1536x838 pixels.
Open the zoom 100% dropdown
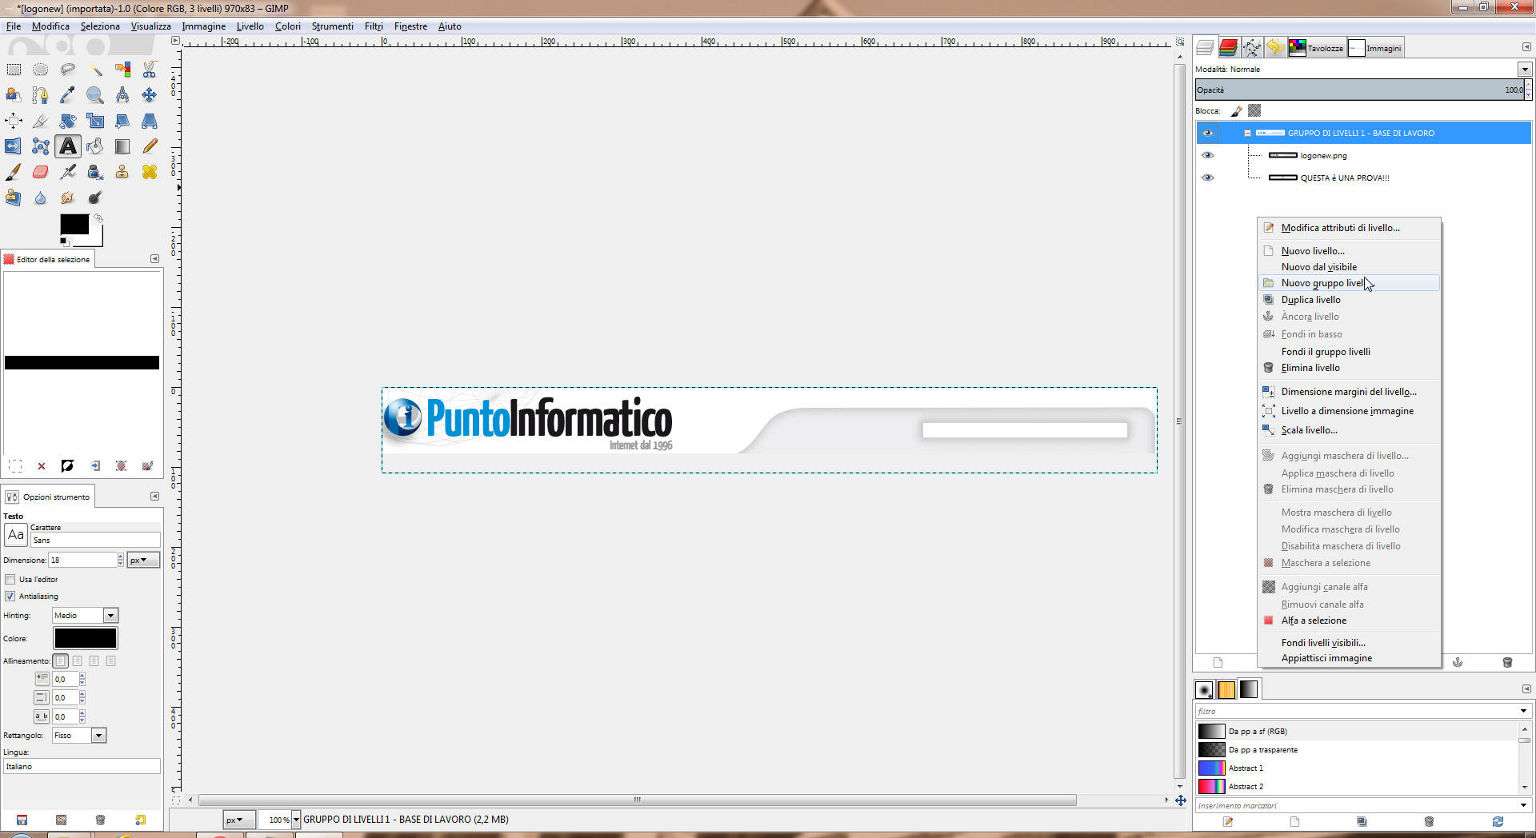pyautogui.click(x=296, y=820)
